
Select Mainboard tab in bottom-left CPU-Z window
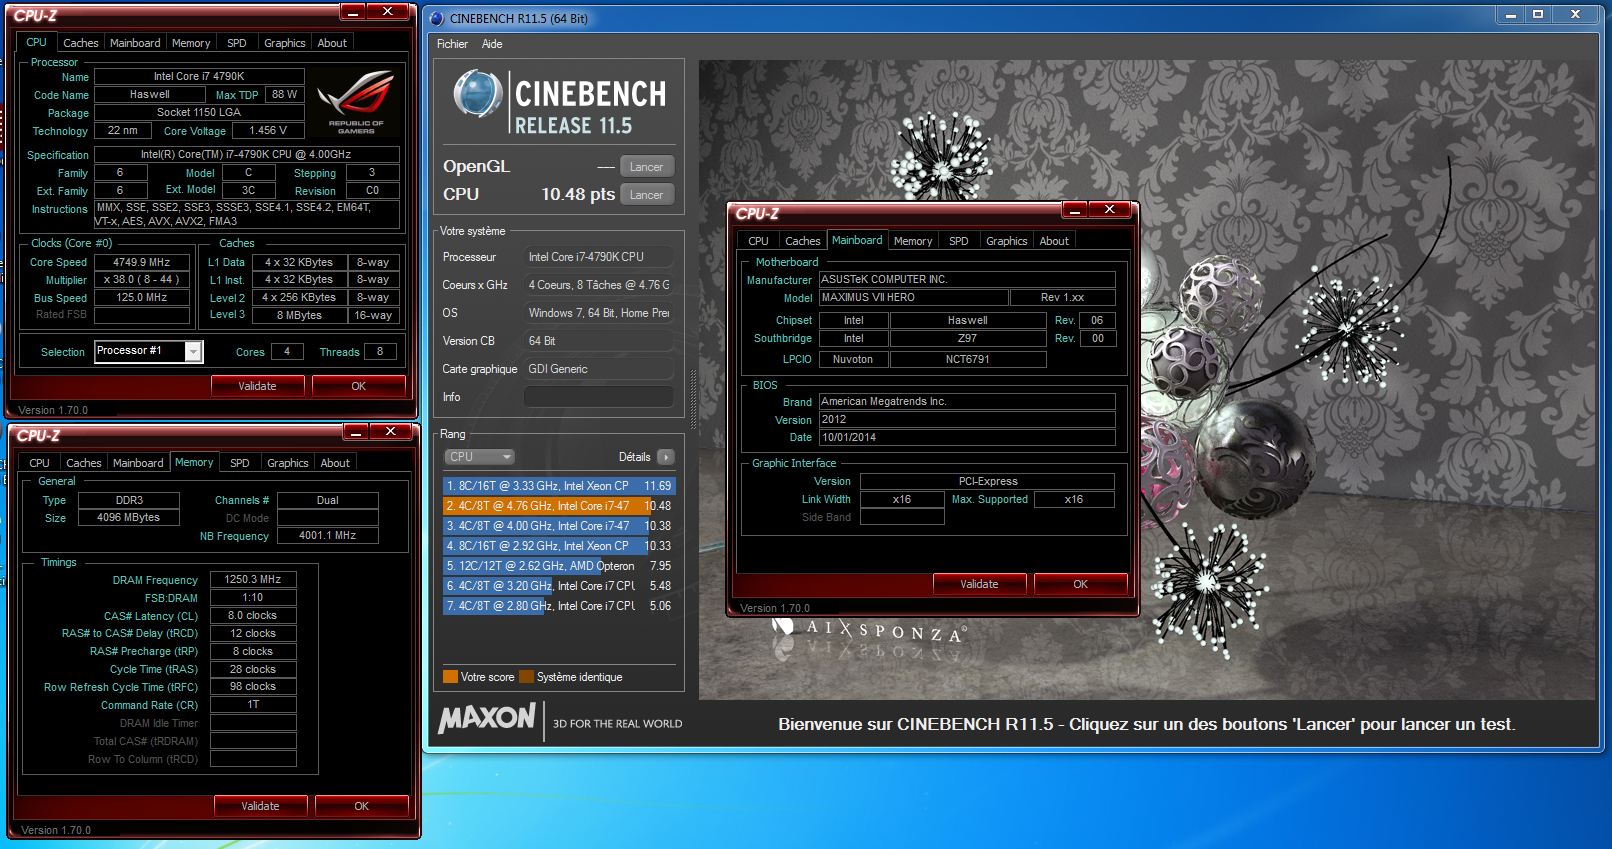click(x=138, y=463)
